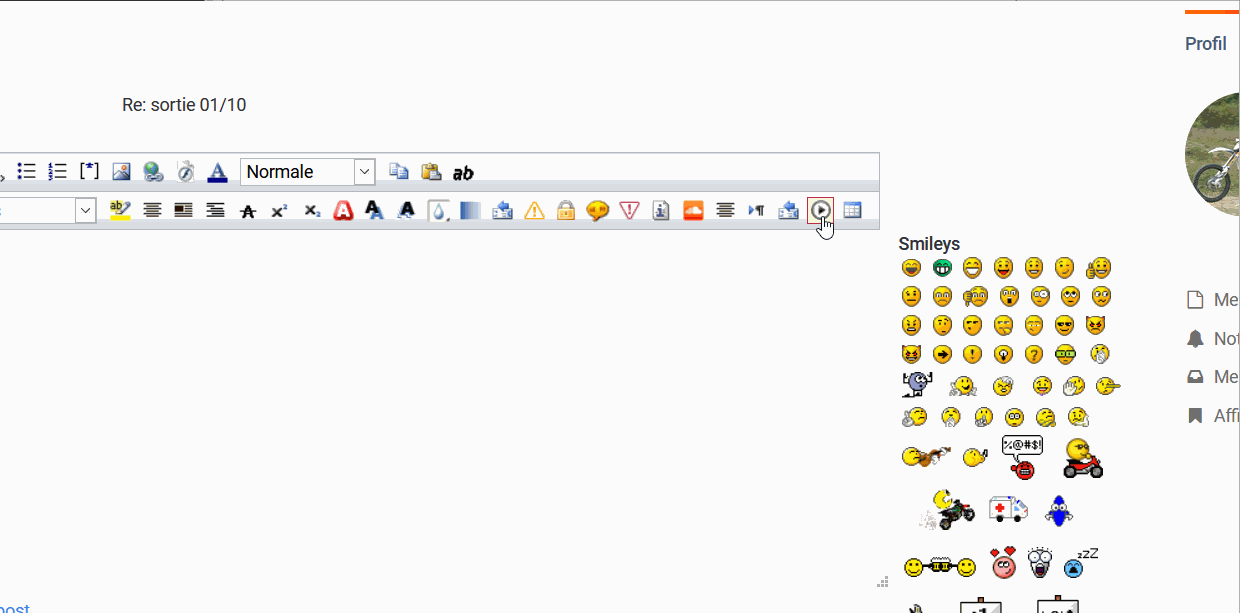Insert thumbs up smiley
This screenshot has width=1240, height=613.
coord(1098,268)
